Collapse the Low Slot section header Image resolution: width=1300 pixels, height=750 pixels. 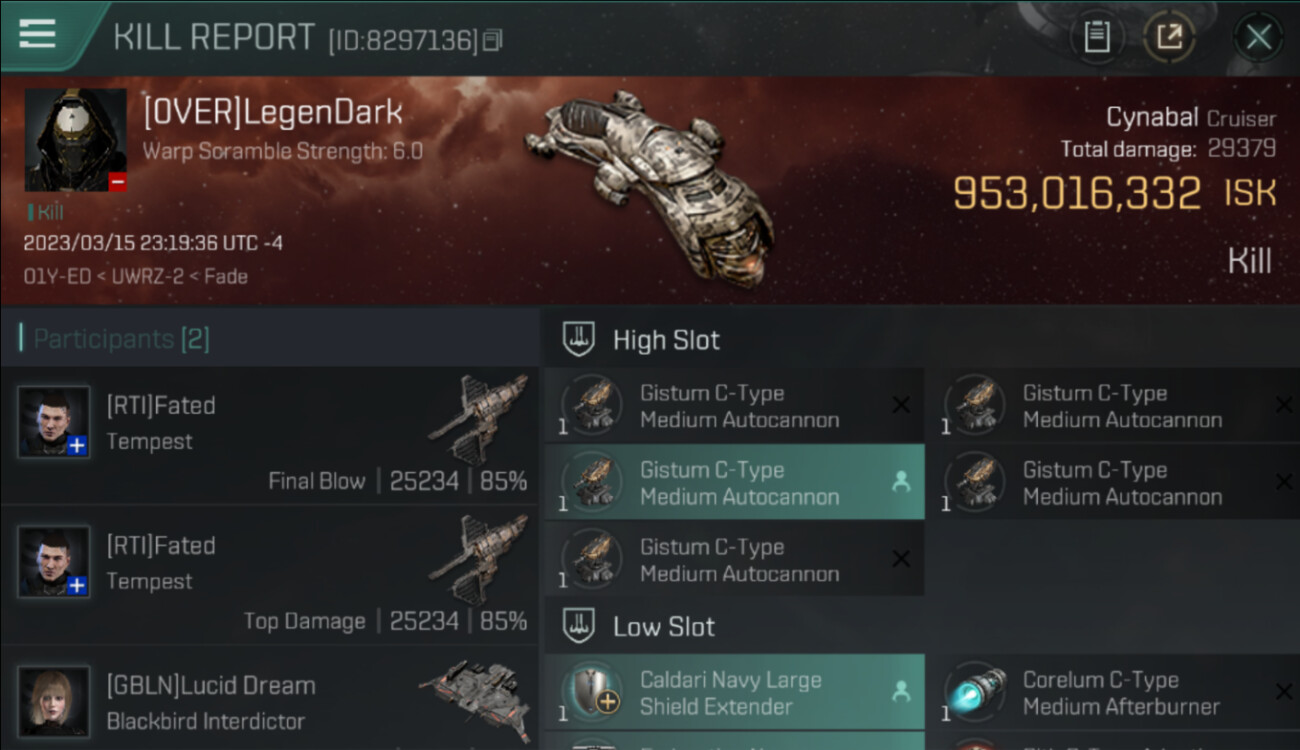921,626
